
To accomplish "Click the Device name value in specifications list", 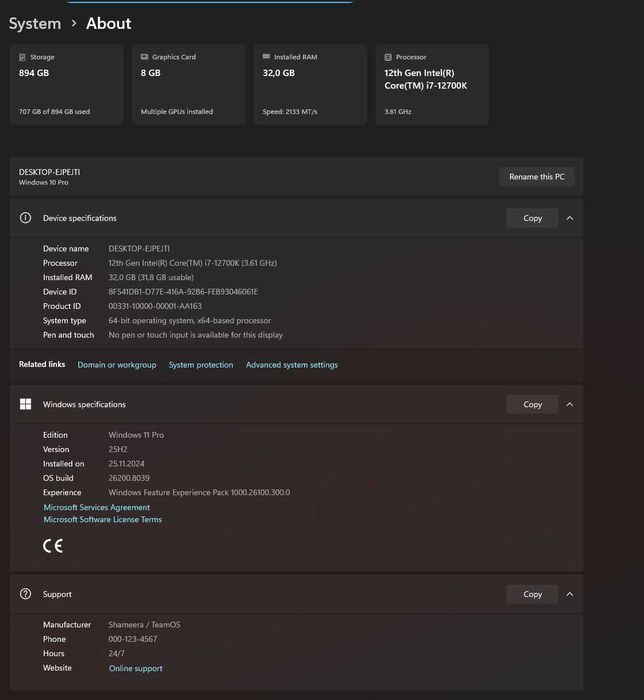I will [x=139, y=248].
